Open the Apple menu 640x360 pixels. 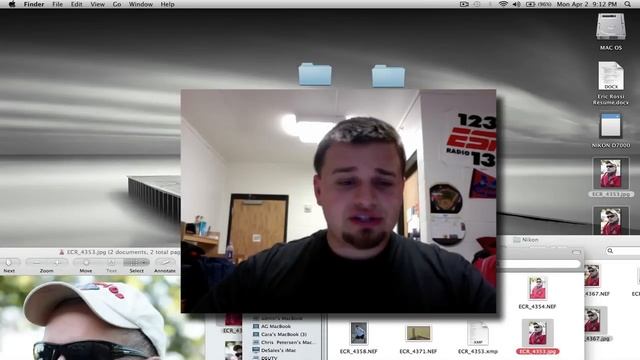tap(12, 4)
